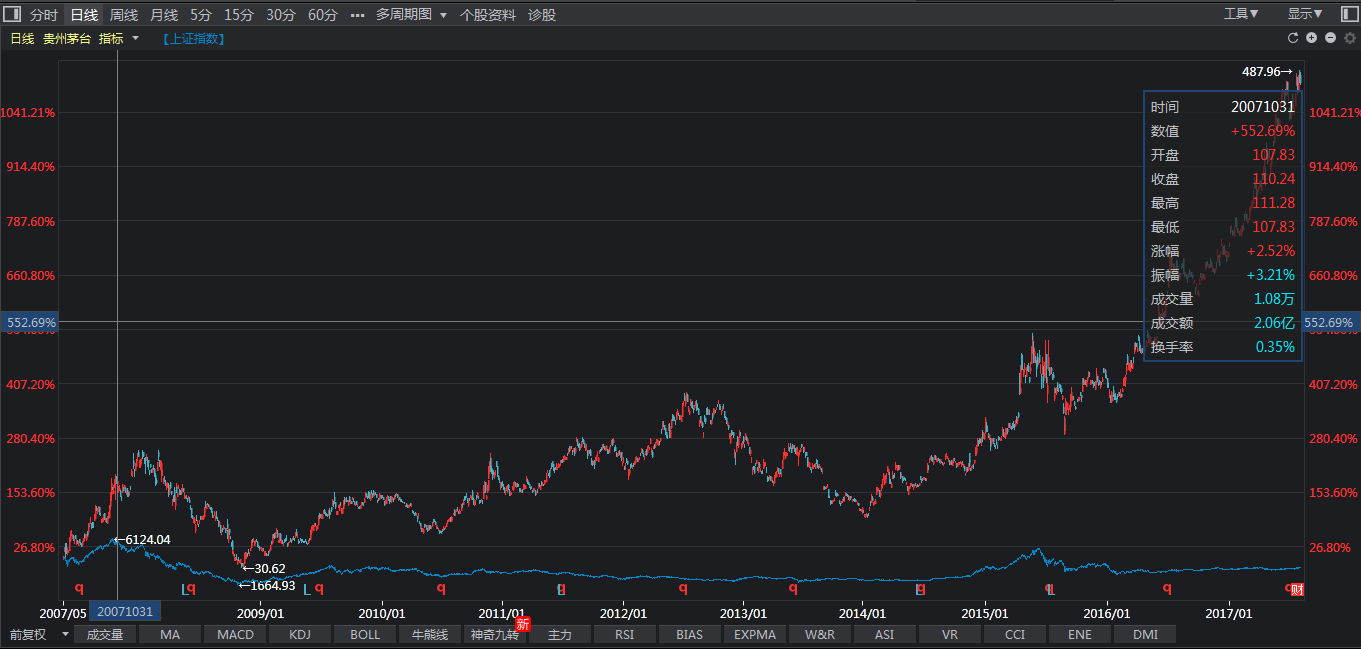Open 诊股 stock diagnosis

click(542, 15)
